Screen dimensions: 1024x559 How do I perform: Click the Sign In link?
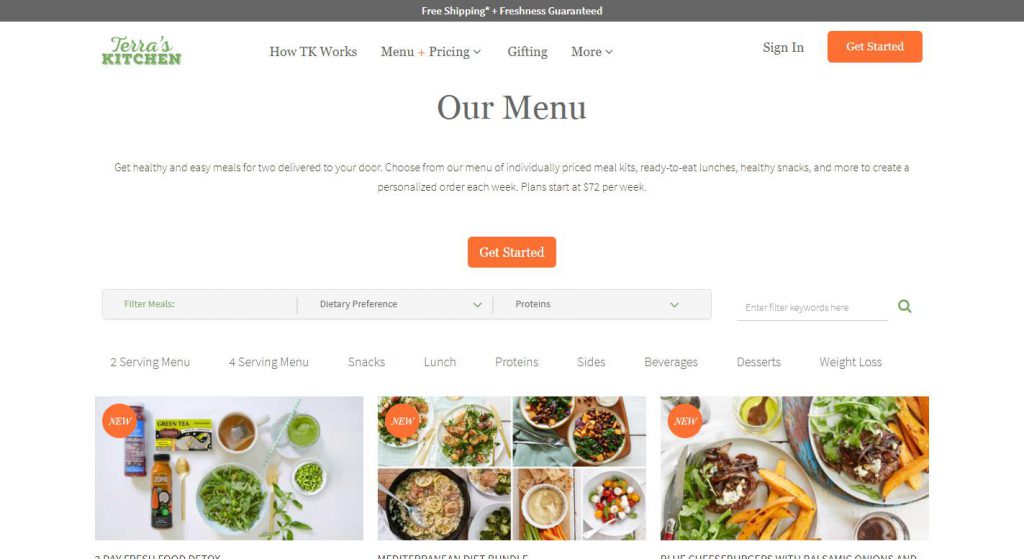tap(783, 47)
